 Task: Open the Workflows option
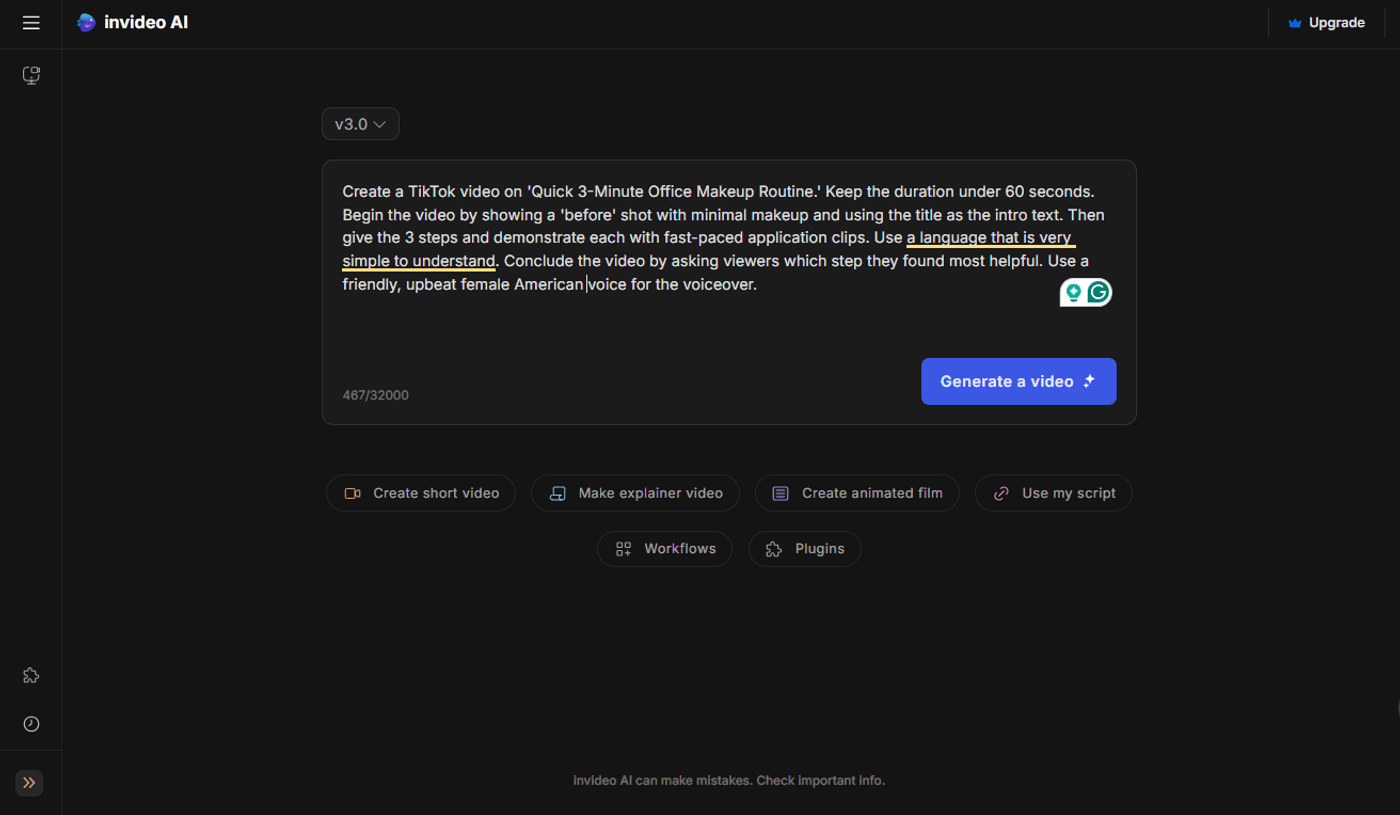[665, 549]
